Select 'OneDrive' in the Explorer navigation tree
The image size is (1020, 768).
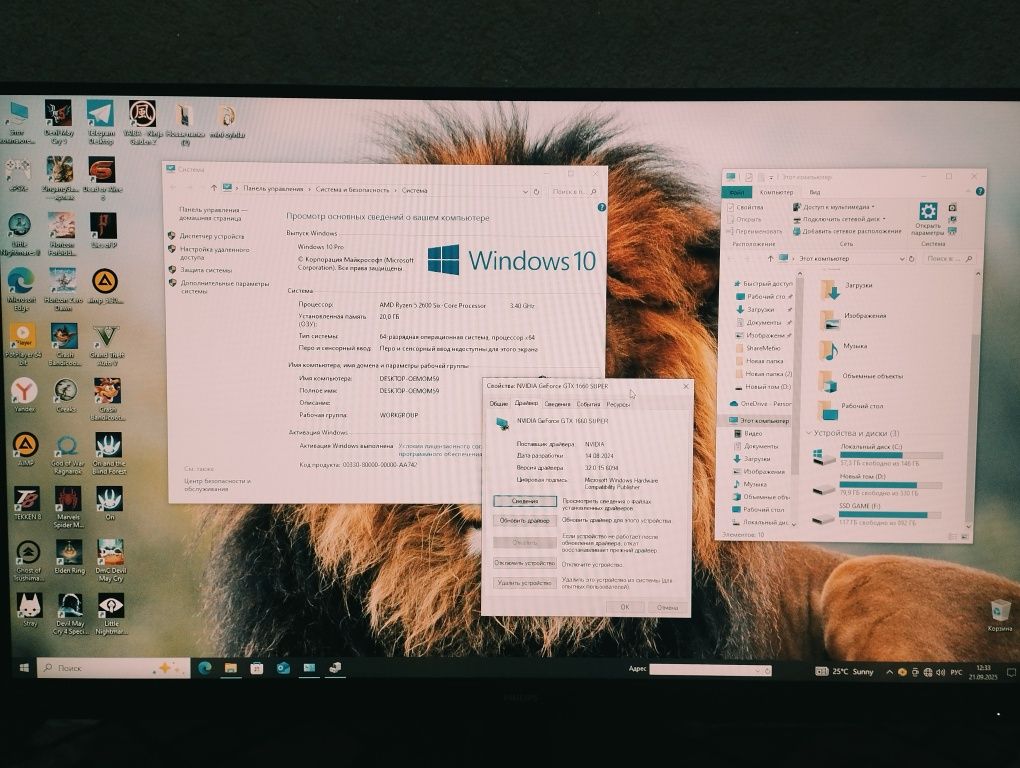click(x=761, y=404)
